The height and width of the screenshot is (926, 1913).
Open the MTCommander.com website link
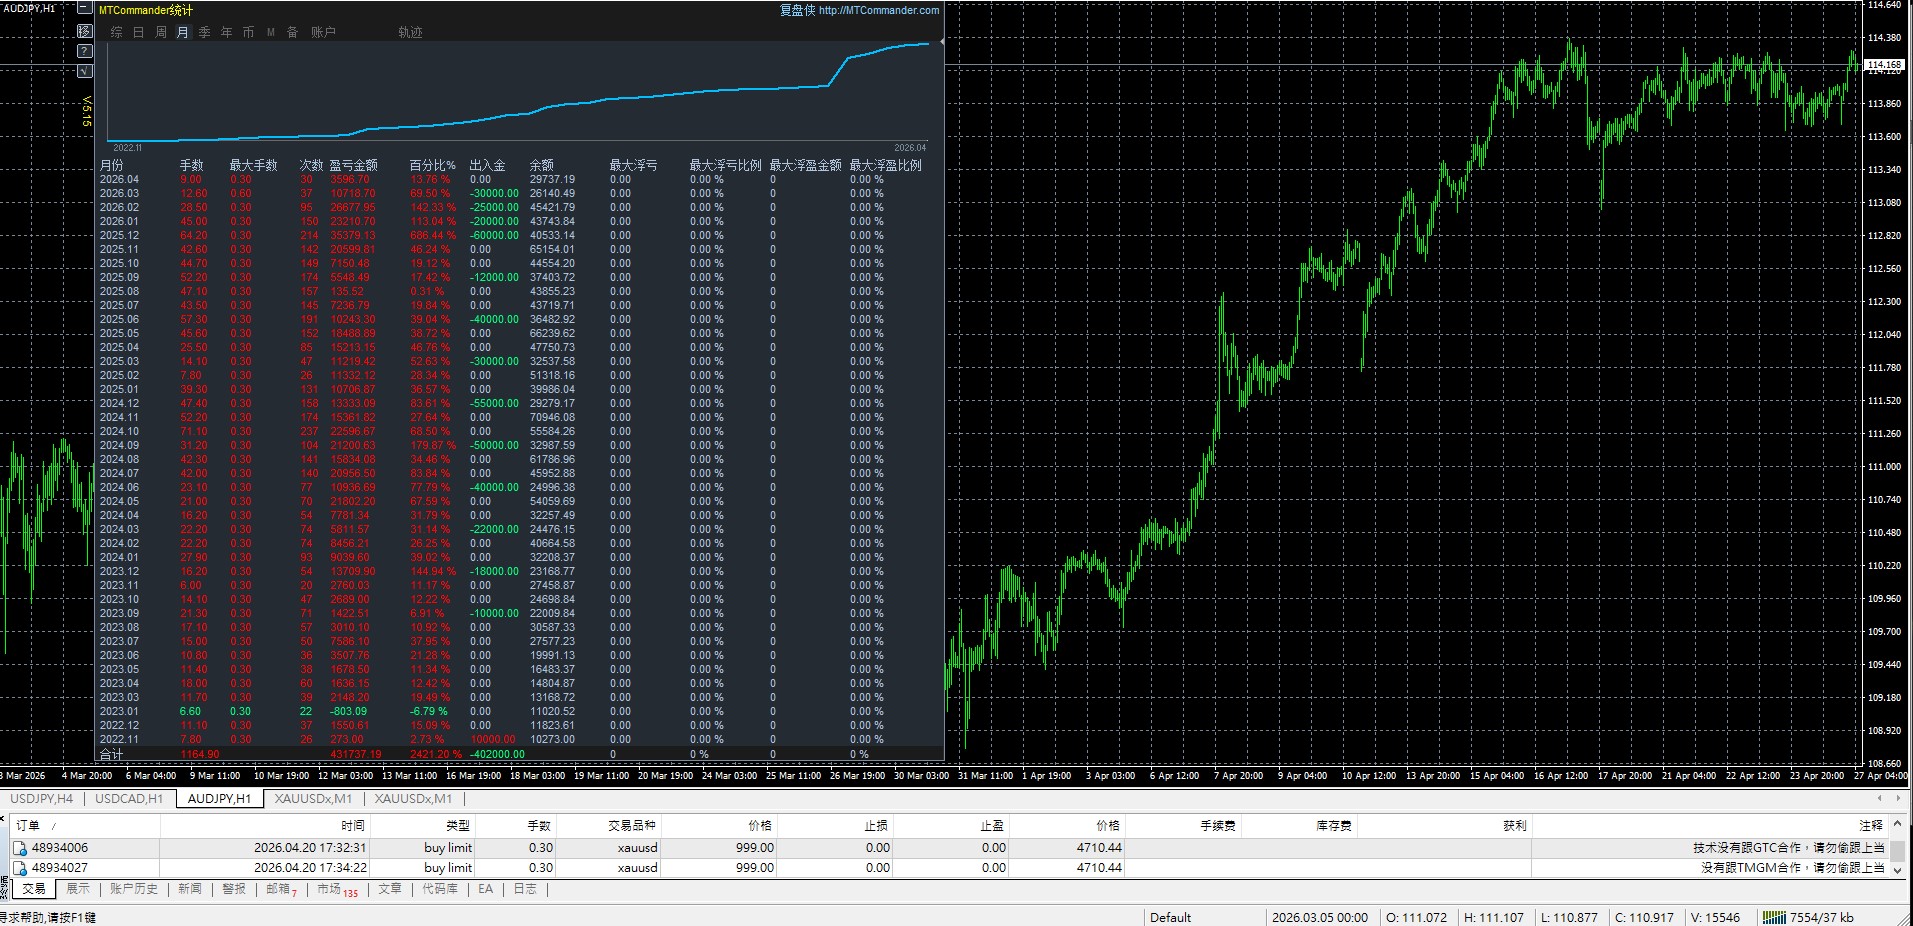pyautogui.click(x=879, y=10)
